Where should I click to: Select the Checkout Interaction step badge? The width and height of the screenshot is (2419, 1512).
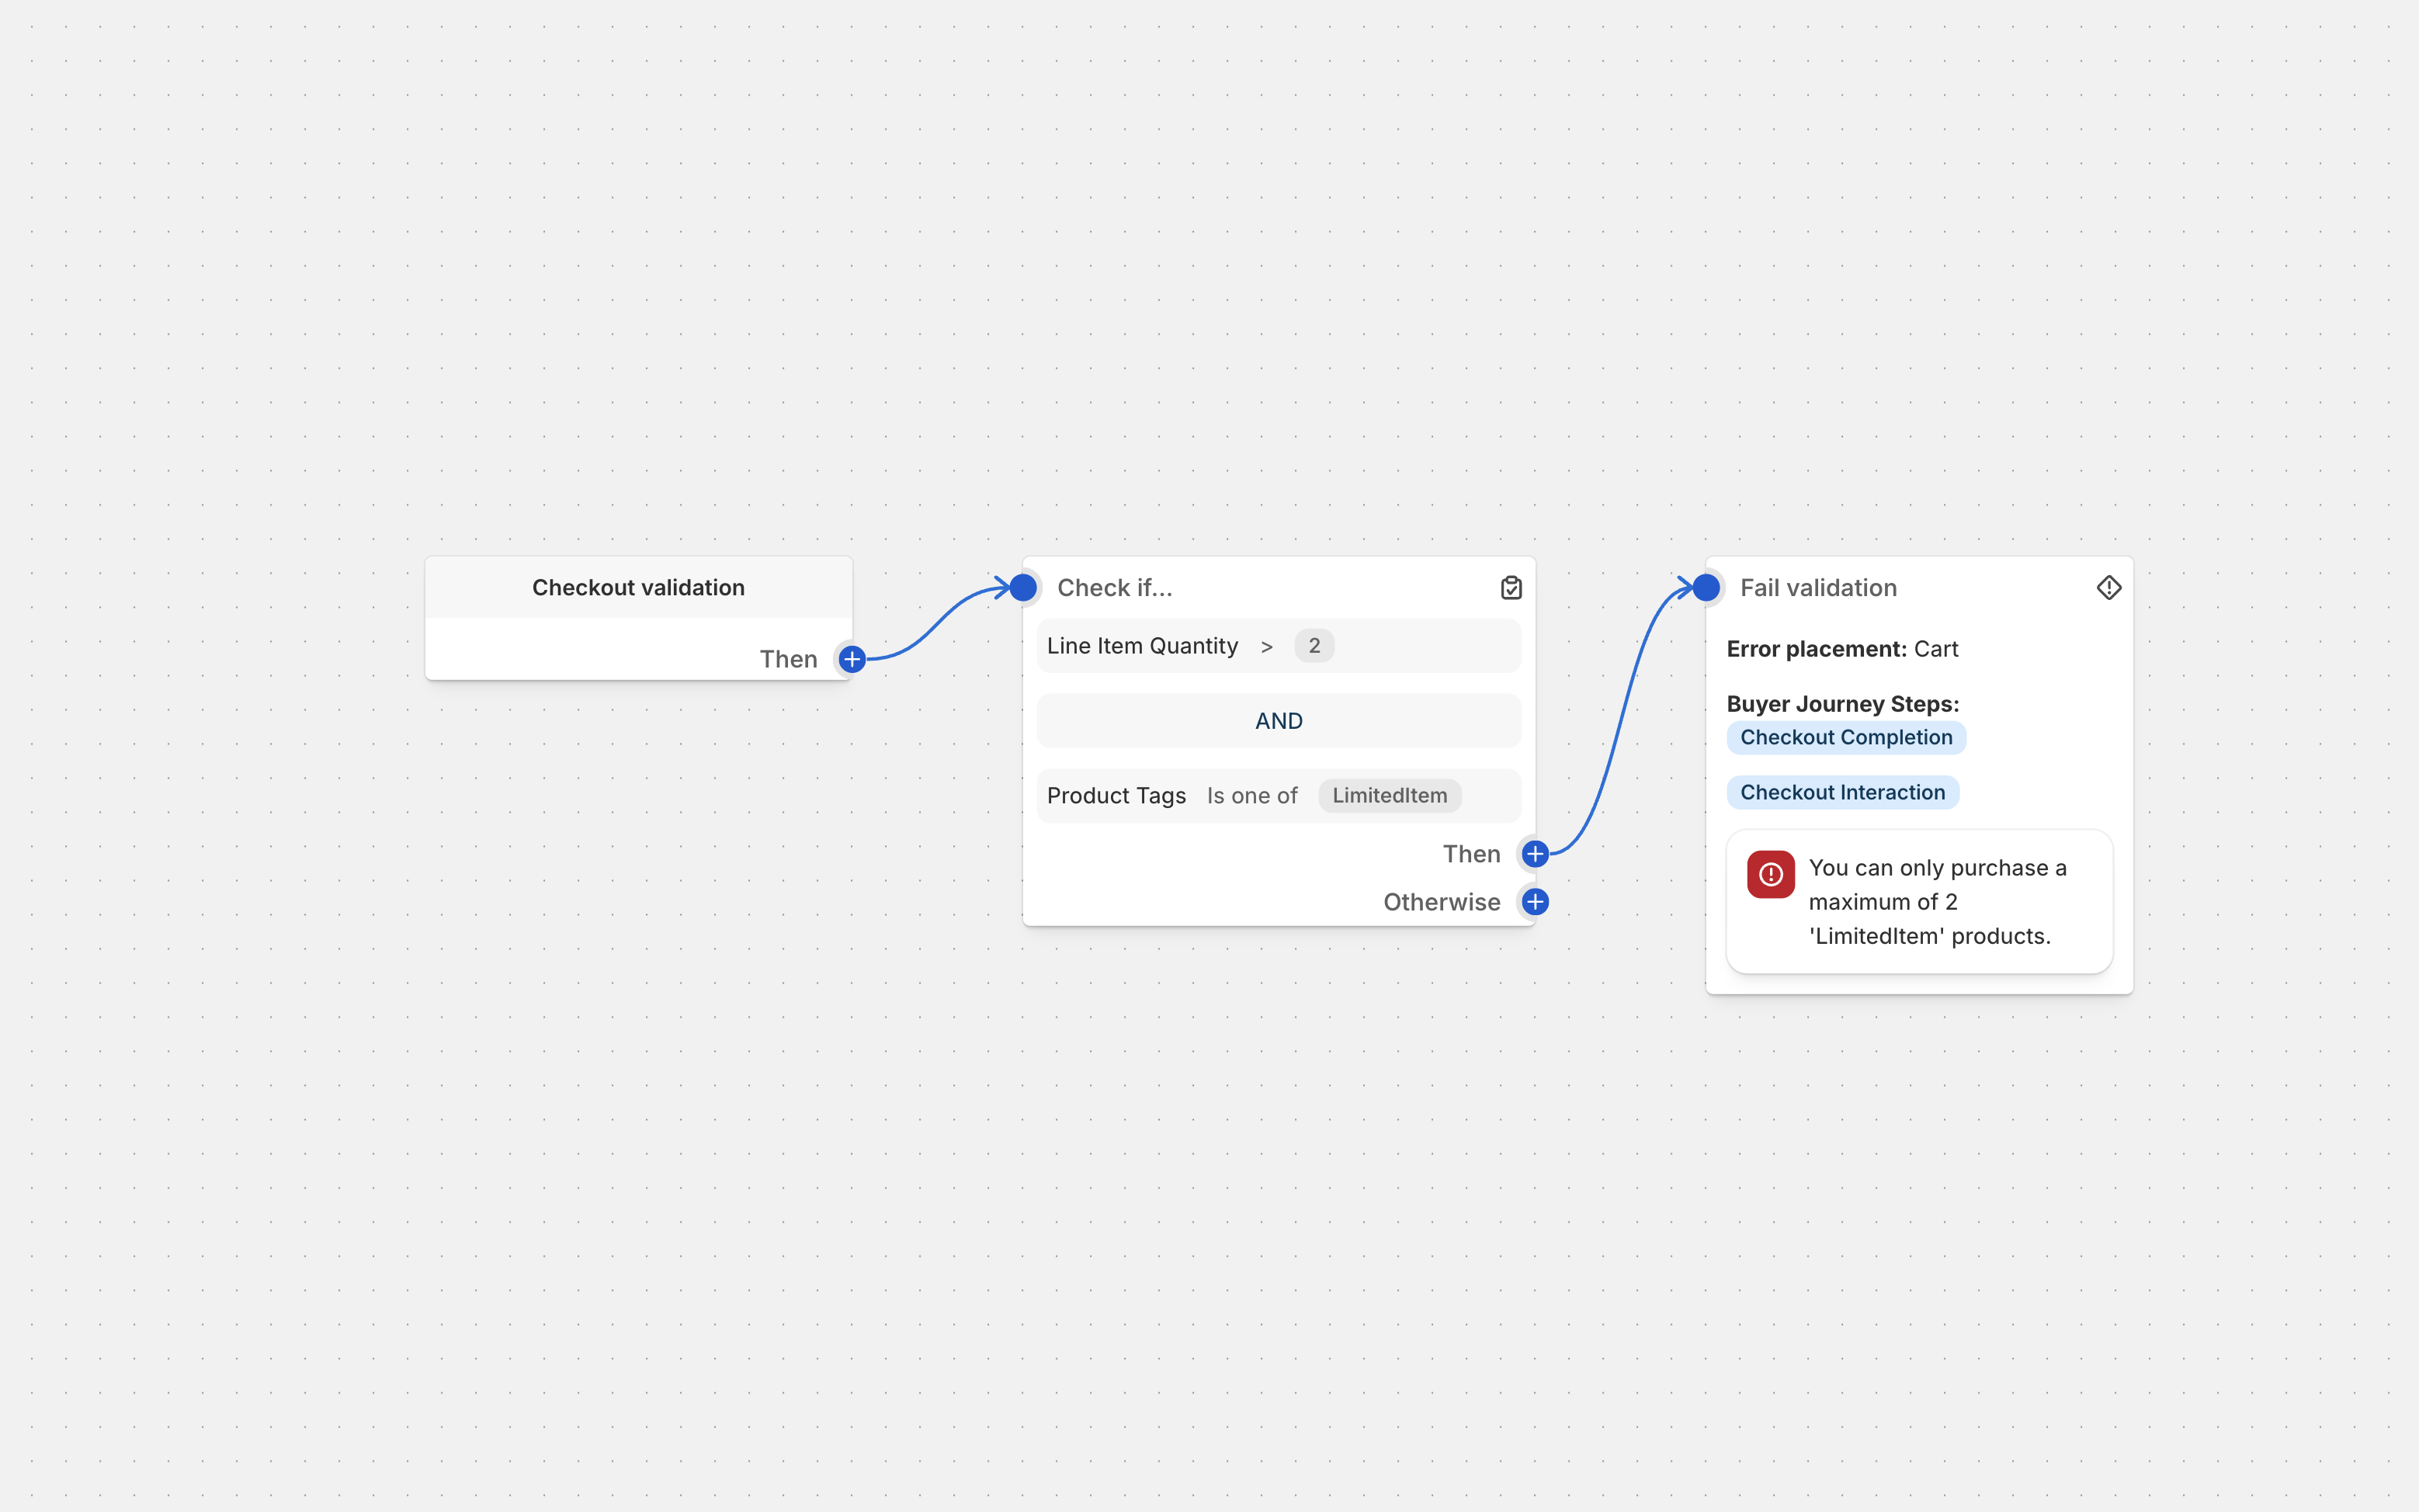1842,793
